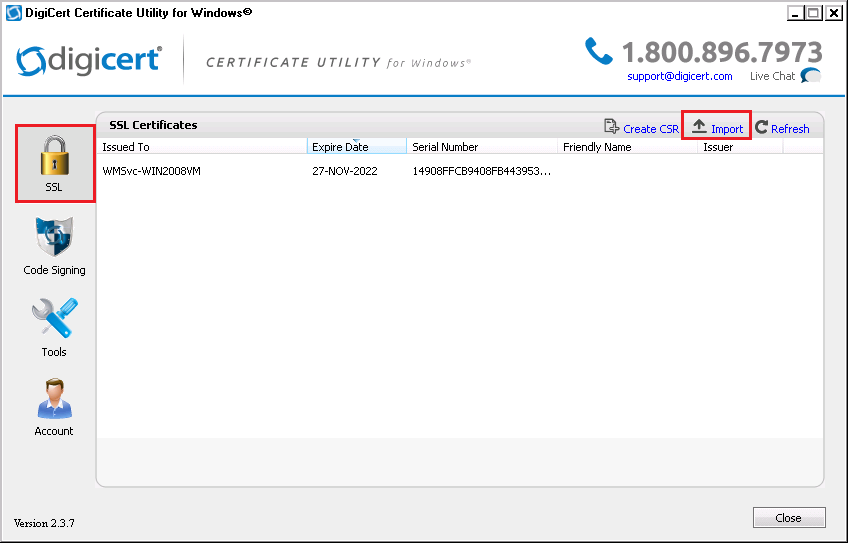848x543 pixels.
Task: Click the DigiCert title bar app icon
Action: pos(13,13)
